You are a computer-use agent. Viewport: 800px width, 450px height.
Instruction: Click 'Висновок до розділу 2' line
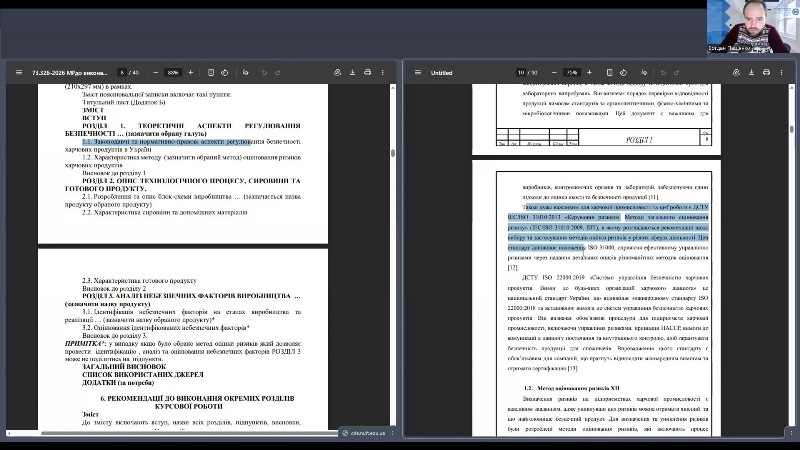click(x=114, y=288)
